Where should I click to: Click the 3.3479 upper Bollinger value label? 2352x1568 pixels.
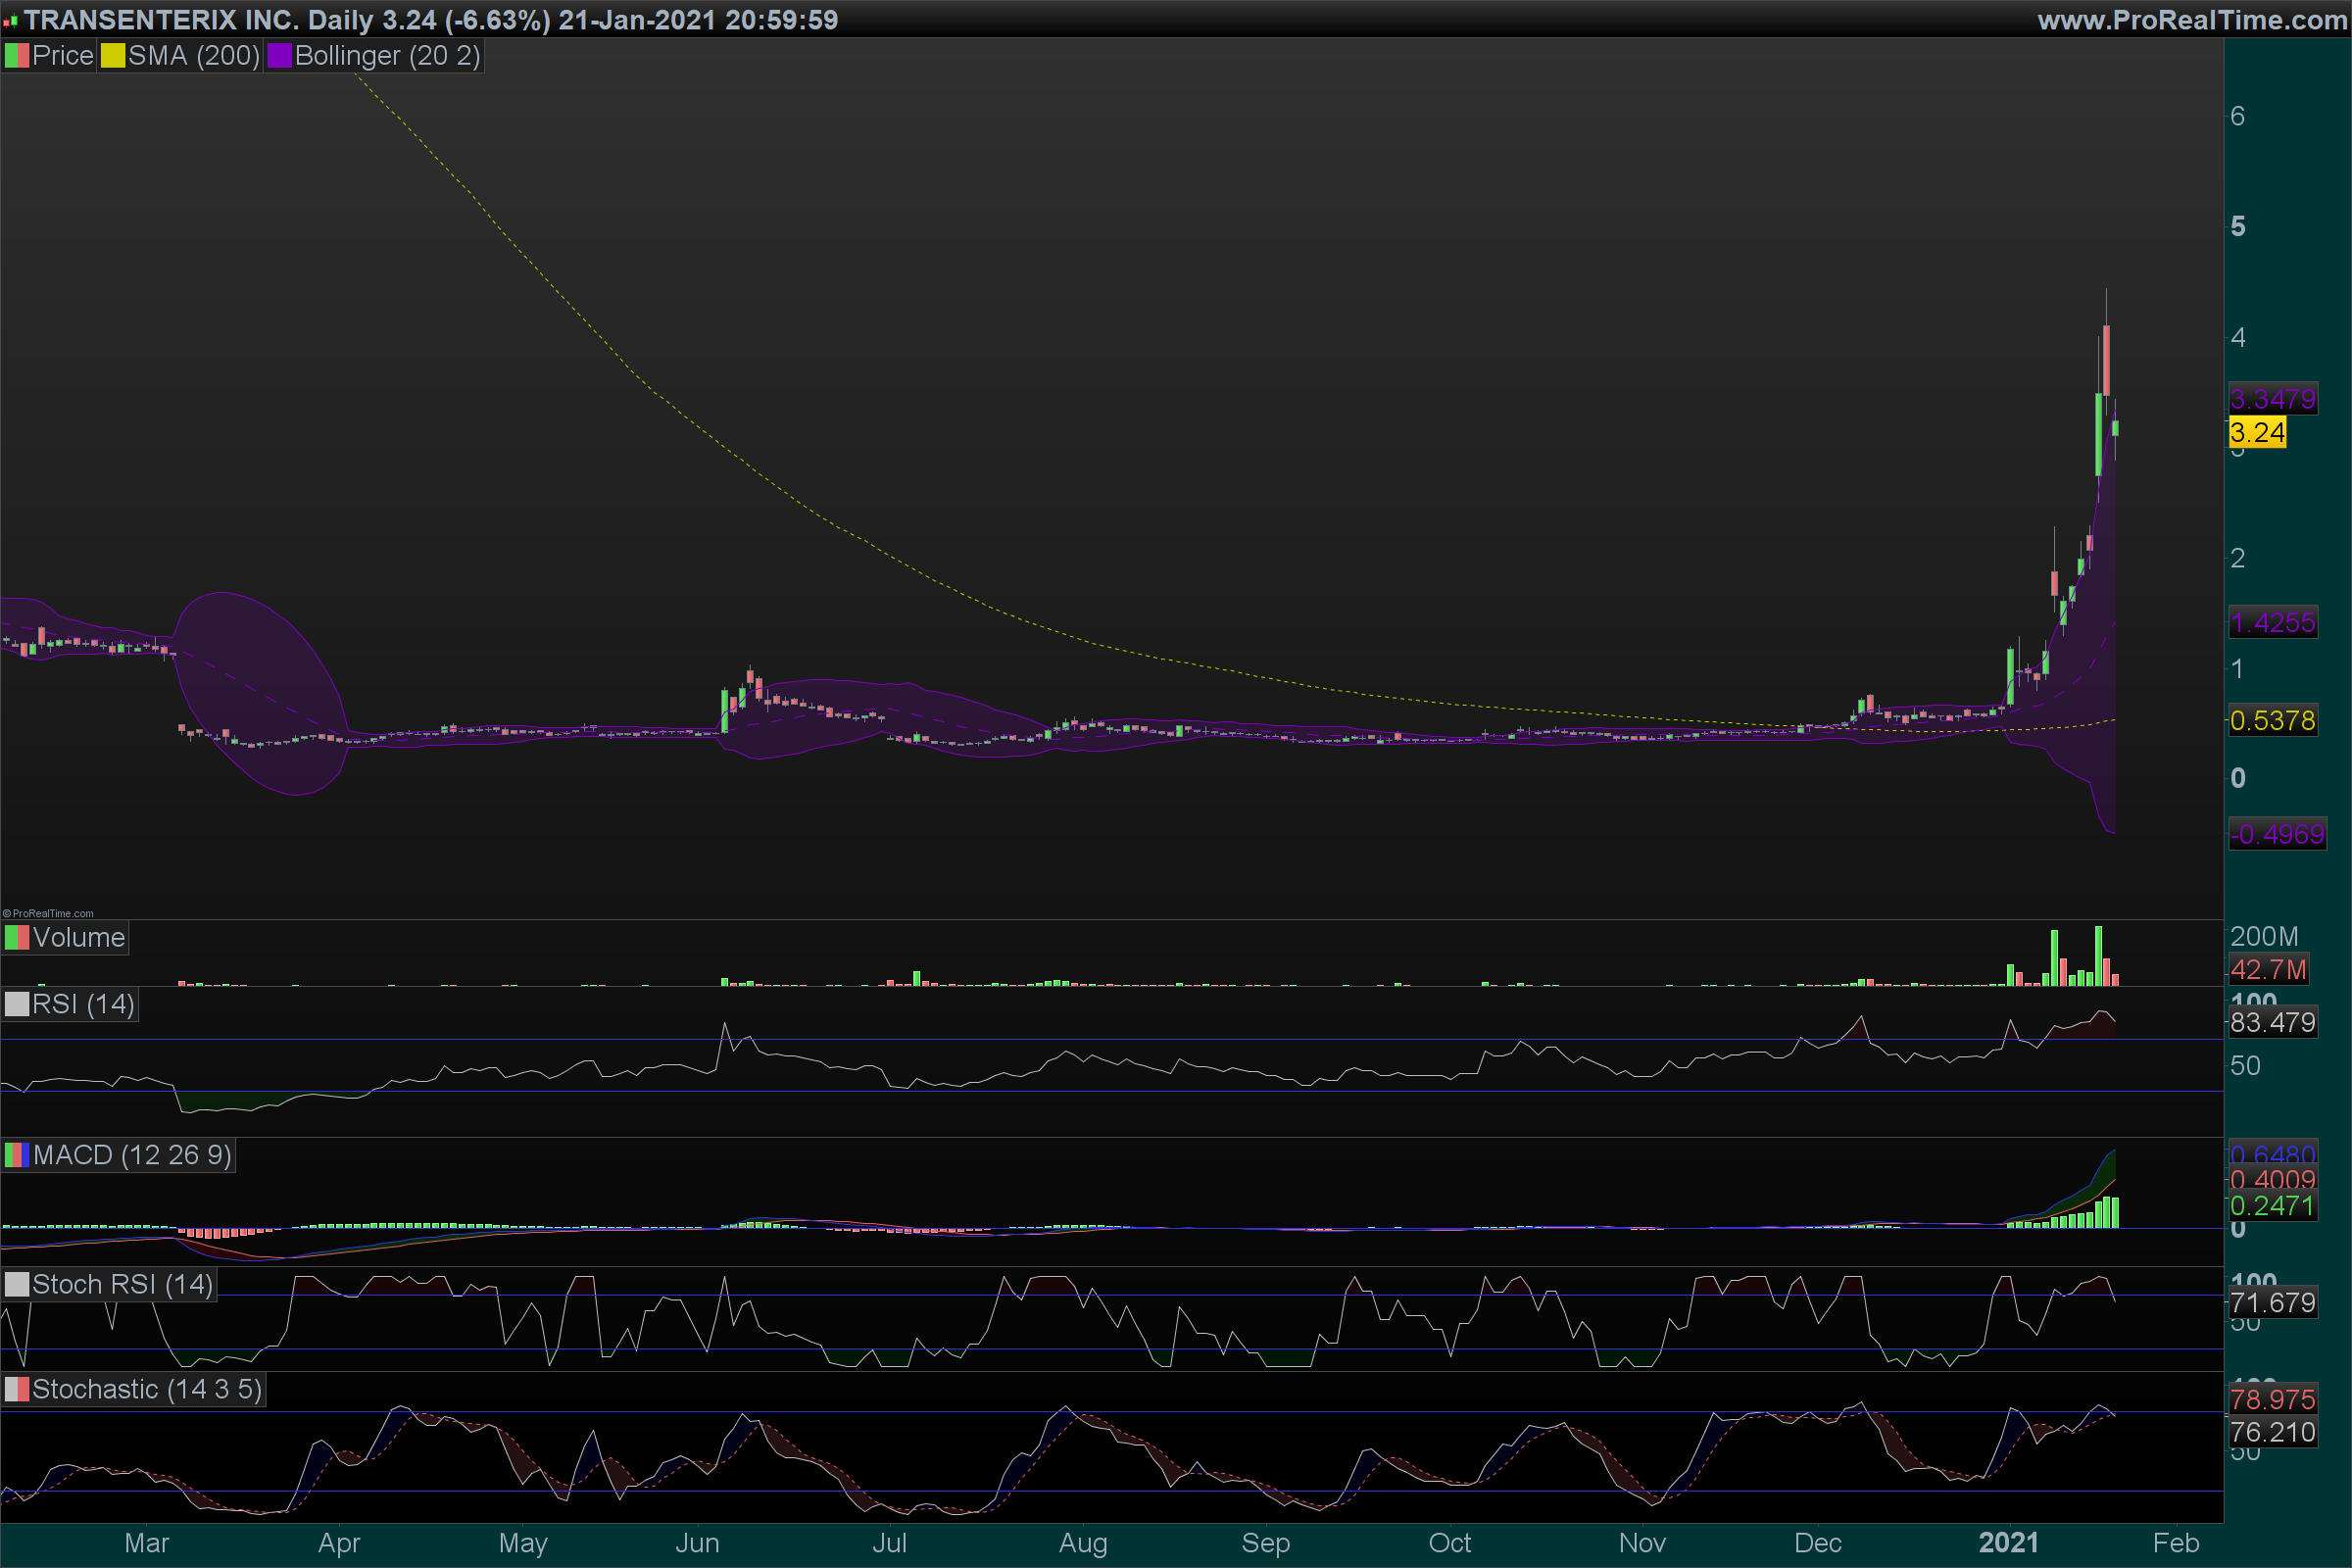click(2272, 399)
